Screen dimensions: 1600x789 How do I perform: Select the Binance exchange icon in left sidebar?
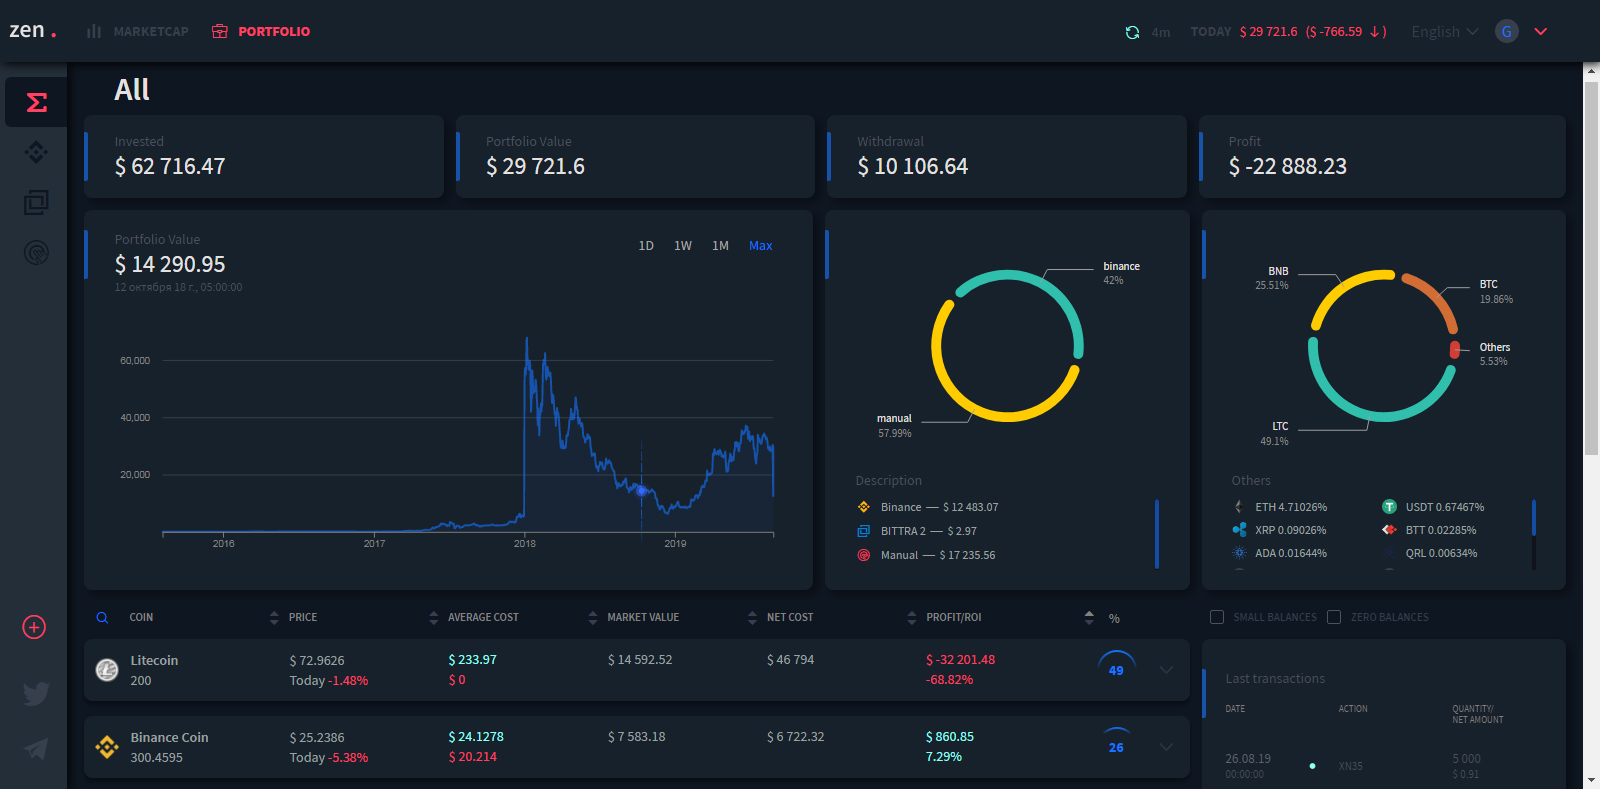36,152
